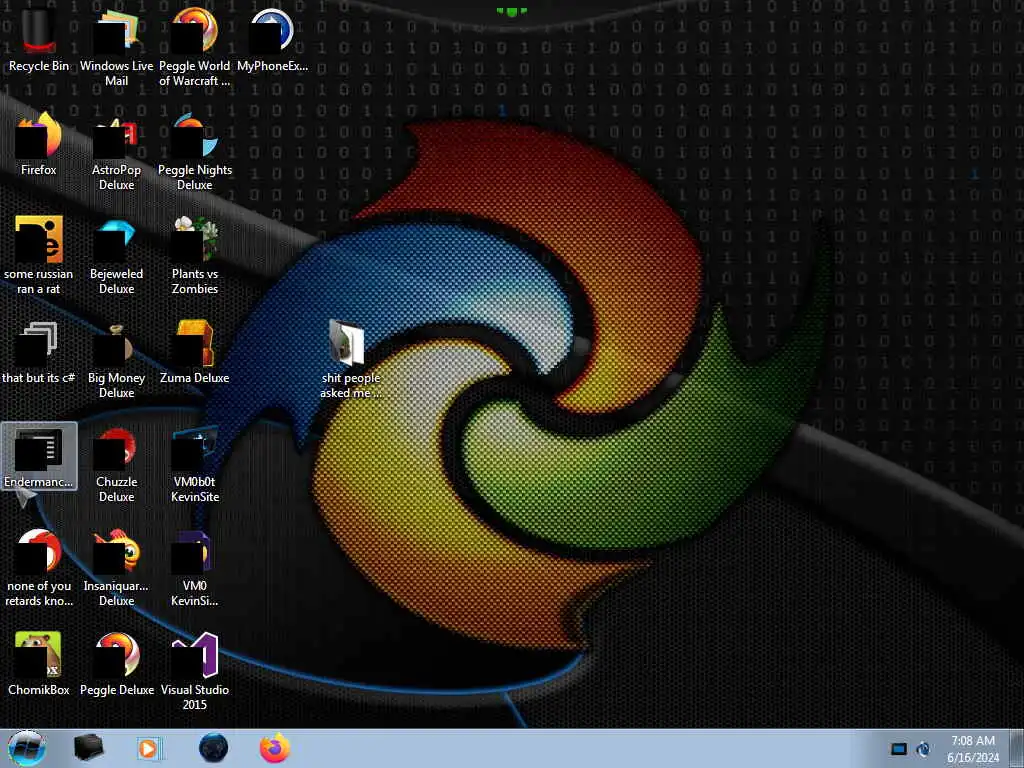Open the ChomikBox desktop shortcut
Image resolution: width=1024 pixels, height=768 pixels.
pos(39,664)
